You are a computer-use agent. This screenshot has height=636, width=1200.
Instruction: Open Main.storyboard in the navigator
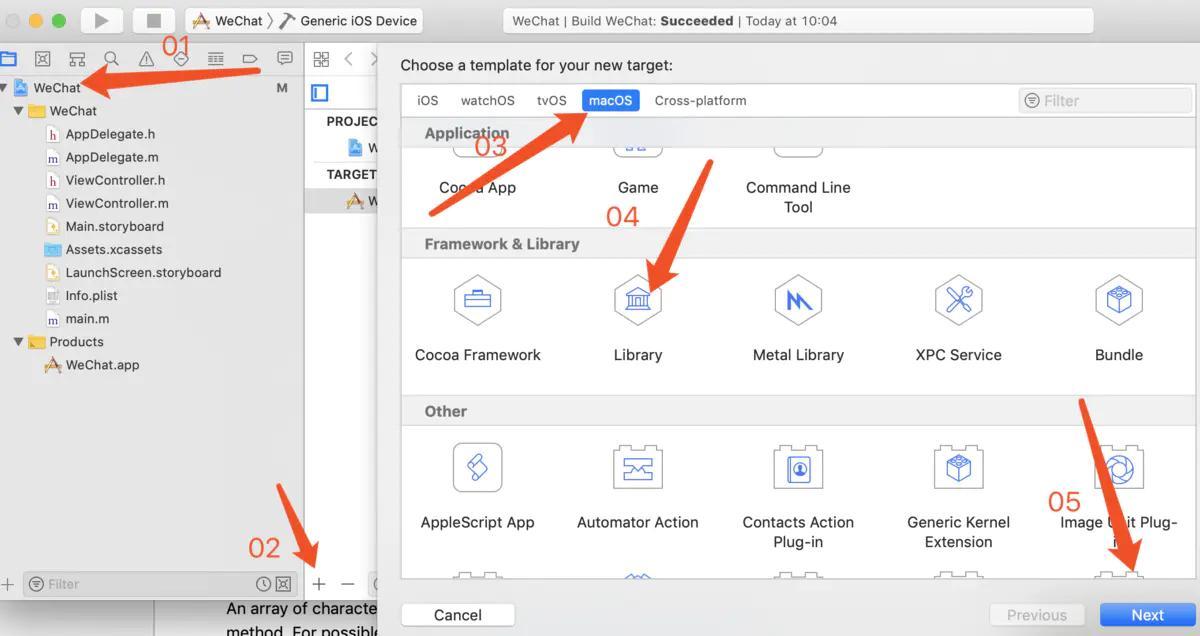114,226
